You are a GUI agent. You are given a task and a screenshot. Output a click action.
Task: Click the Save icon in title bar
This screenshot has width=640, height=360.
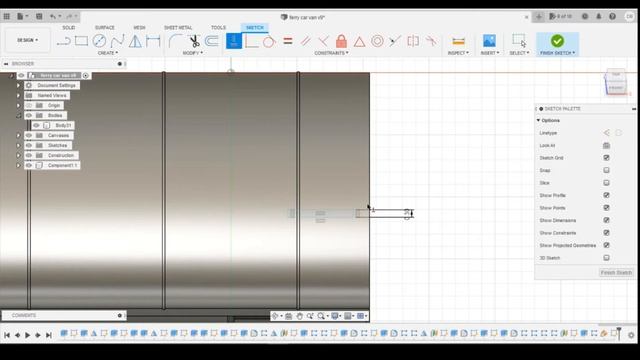[x=39, y=16]
